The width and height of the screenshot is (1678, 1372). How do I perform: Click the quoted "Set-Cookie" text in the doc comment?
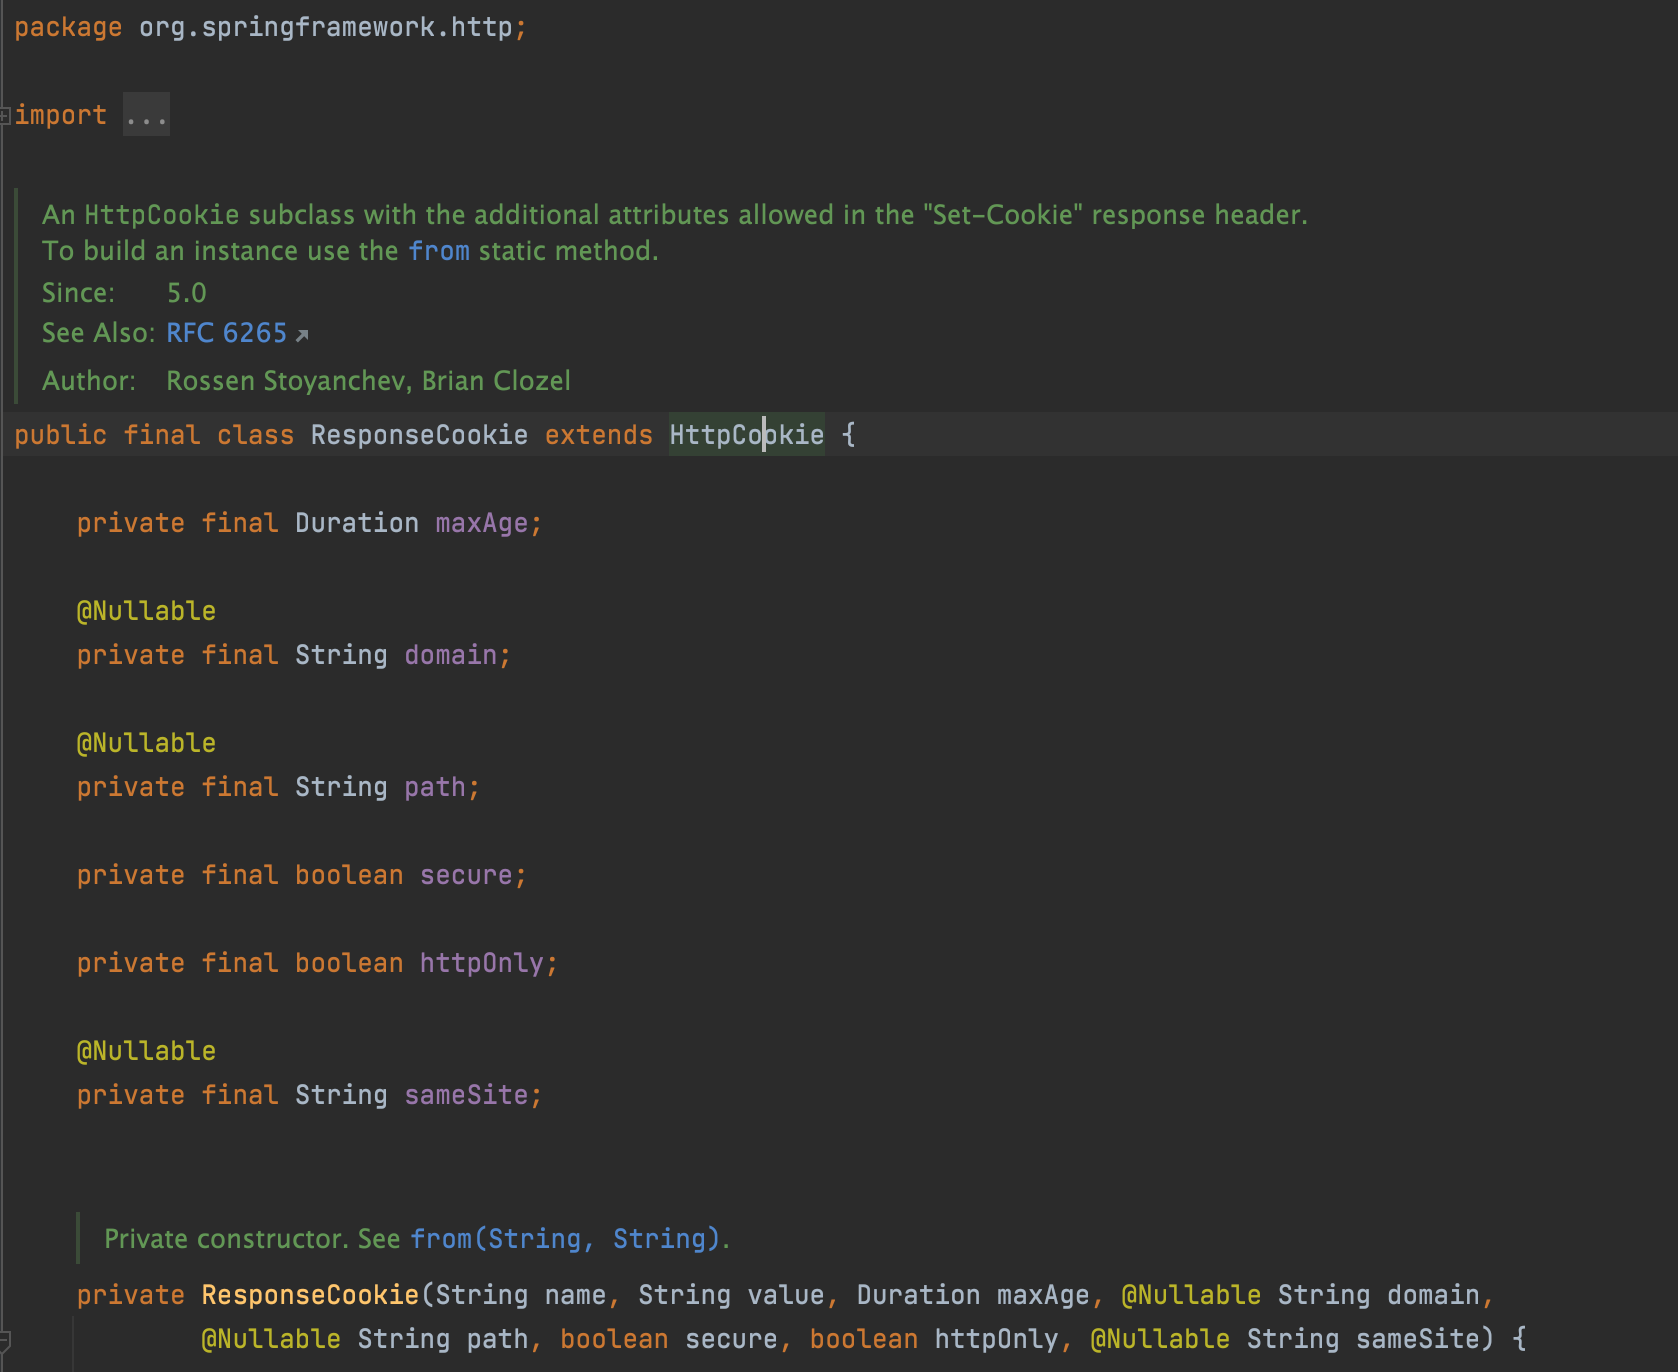(x=1003, y=215)
